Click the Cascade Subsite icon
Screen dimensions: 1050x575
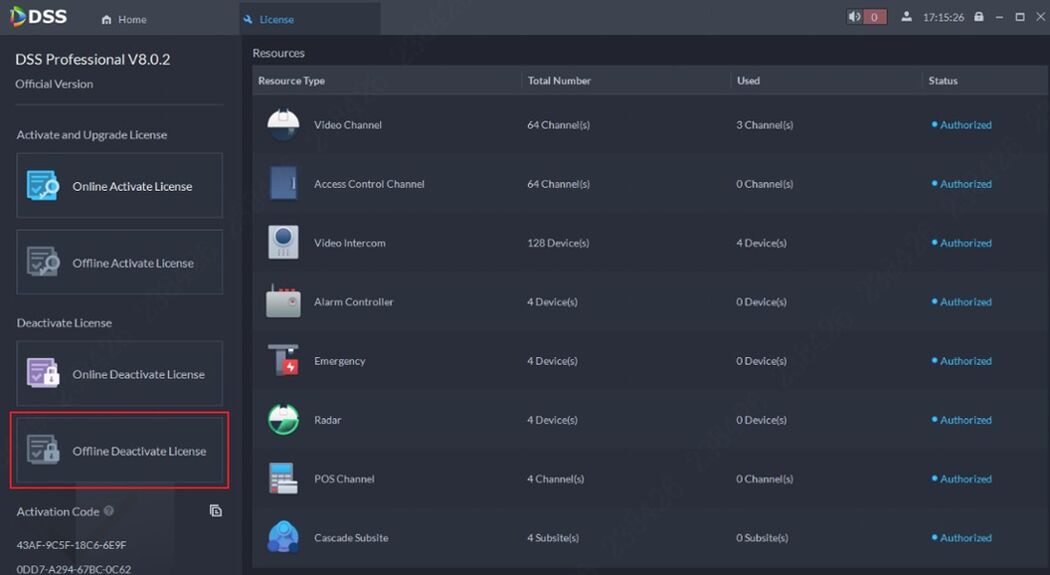point(283,537)
